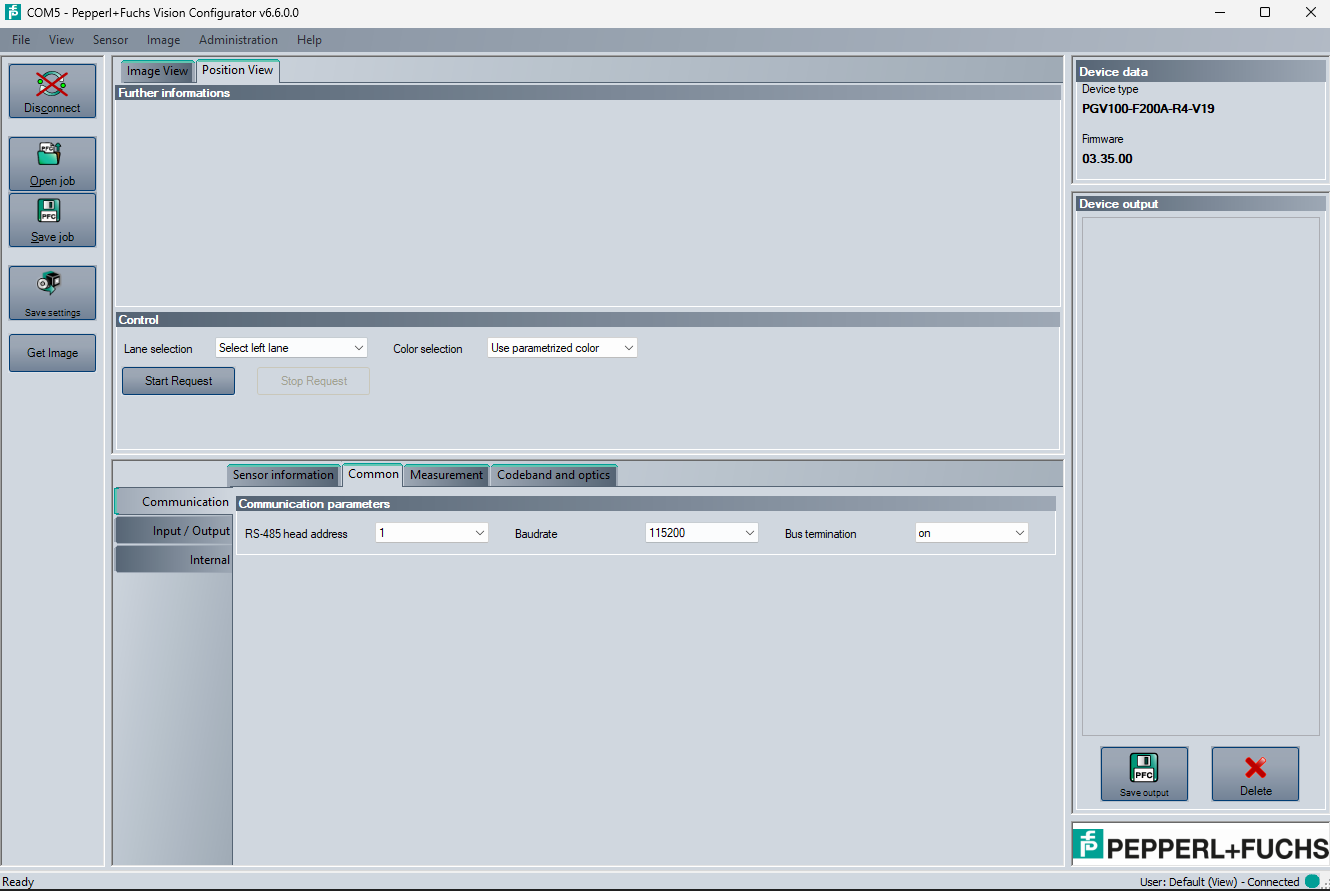Viewport: 1330px width, 891px height.
Task: Select the Common tab
Action: [373, 474]
